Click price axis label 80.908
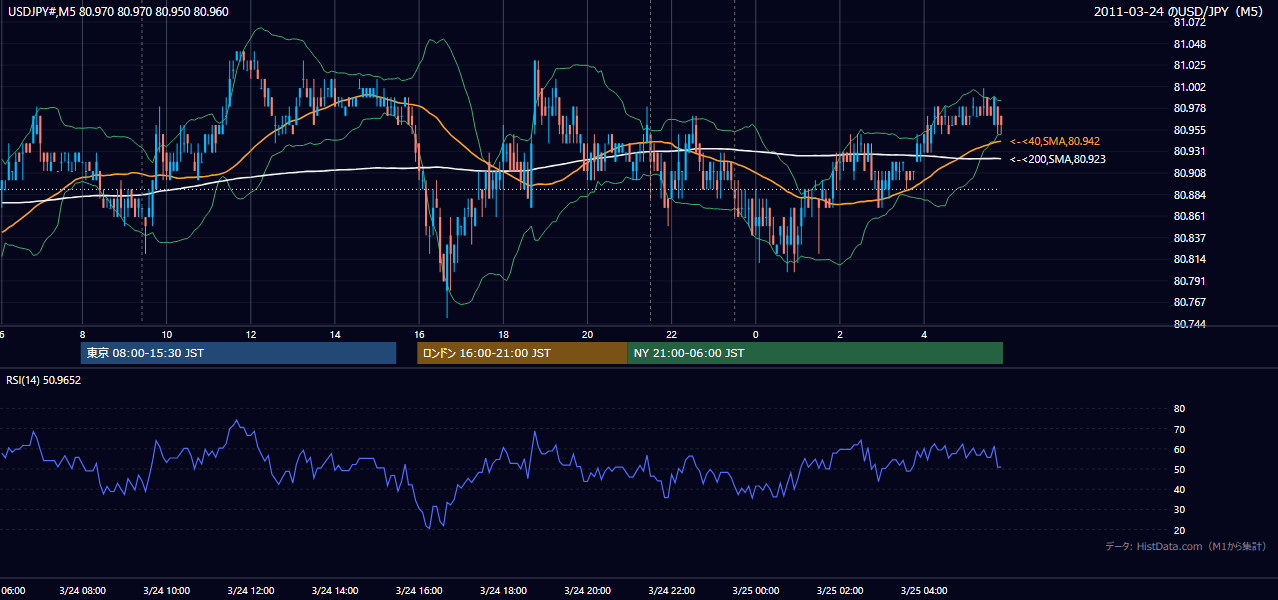The width and height of the screenshot is (1278, 600). click(x=1188, y=173)
